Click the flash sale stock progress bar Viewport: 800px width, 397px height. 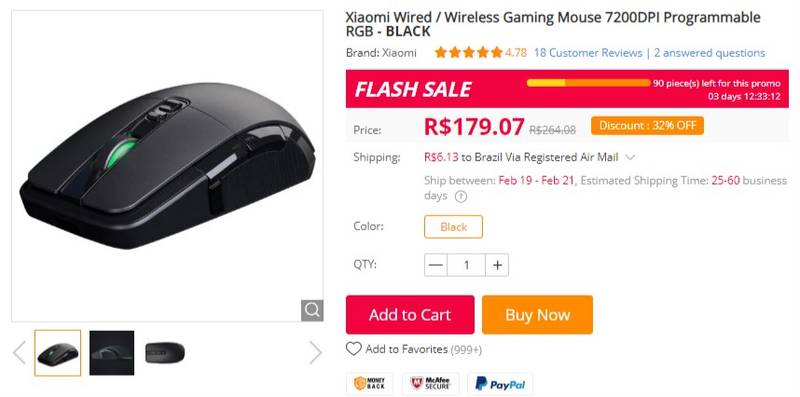[x=589, y=83]
